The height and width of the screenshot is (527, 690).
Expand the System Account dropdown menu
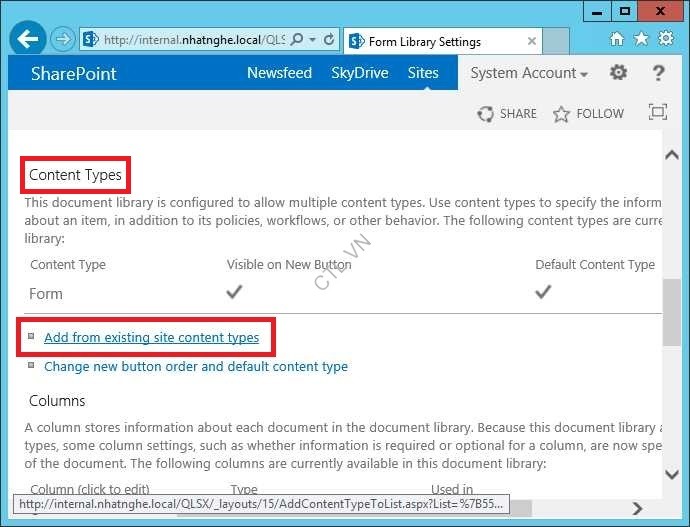[529, 73]
